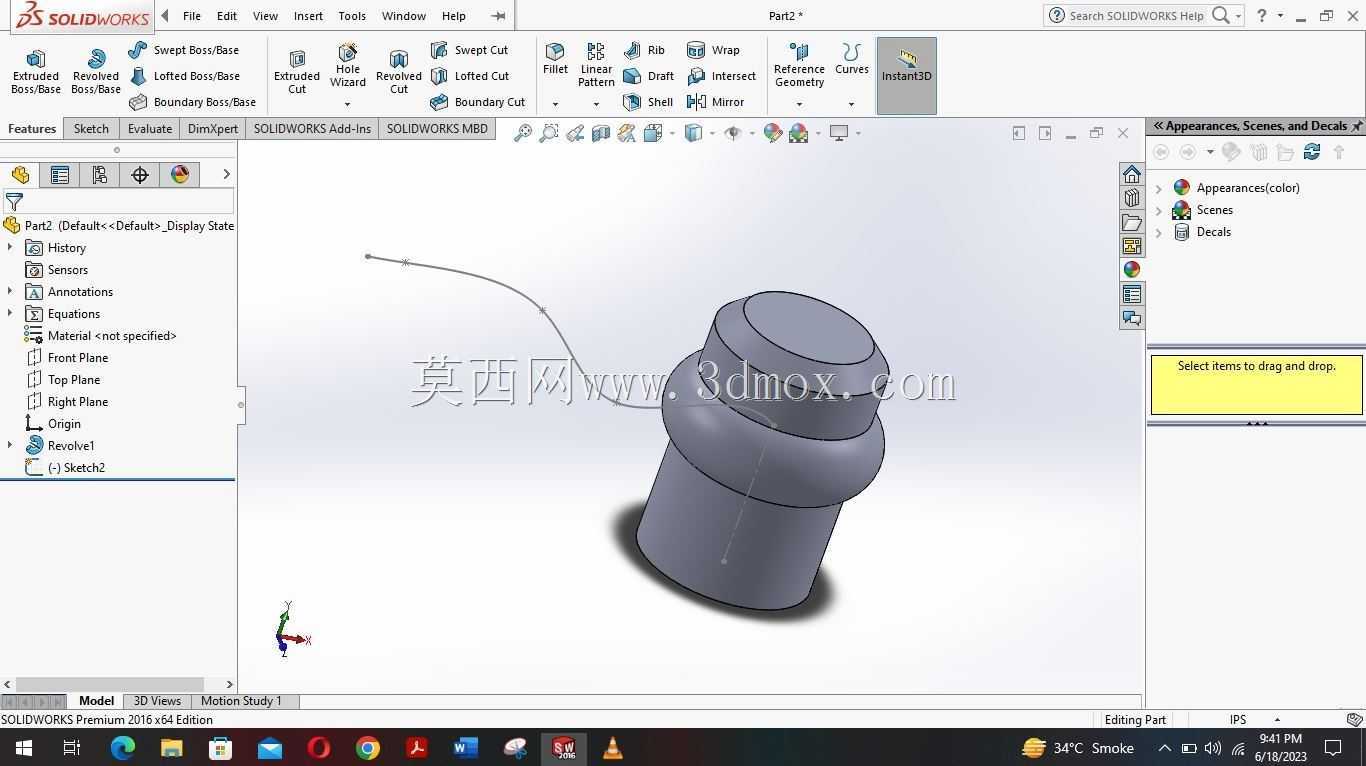Switch to Sketch tab
This screenshot has width=1366, height=766.
[x=91, y=129]
